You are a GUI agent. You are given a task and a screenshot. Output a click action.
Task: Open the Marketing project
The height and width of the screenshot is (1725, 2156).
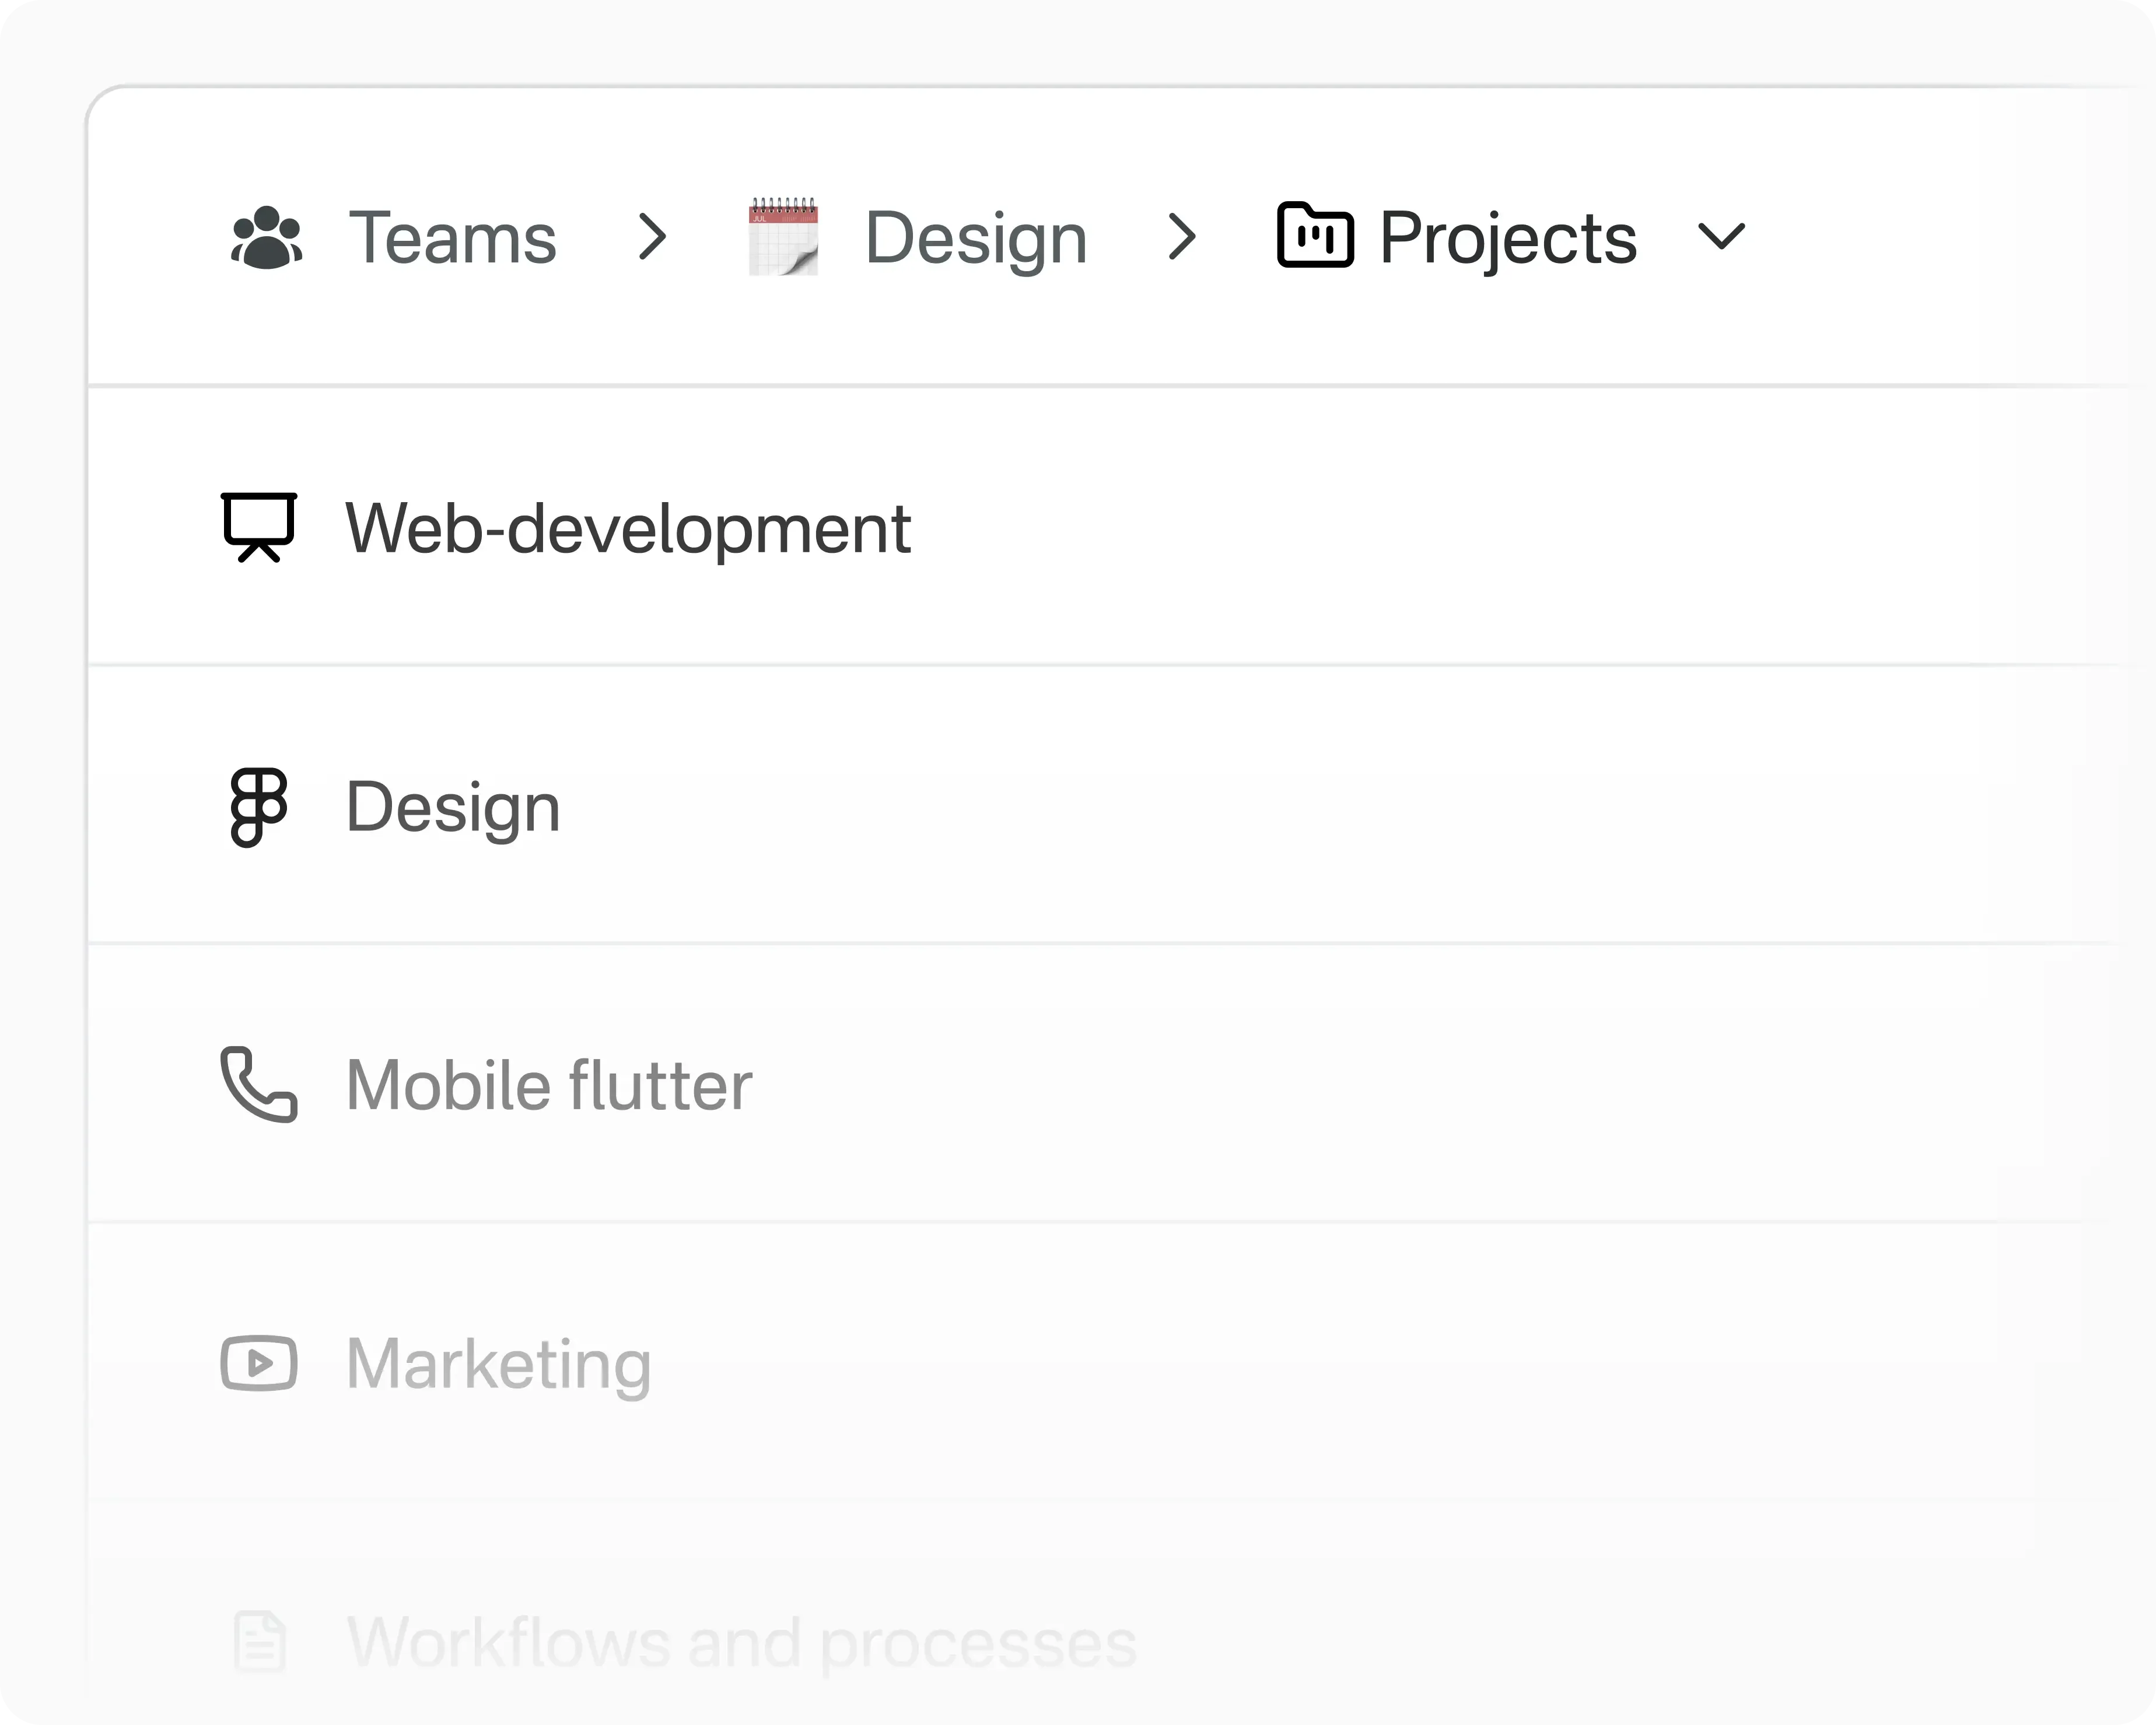(498, 1363)
